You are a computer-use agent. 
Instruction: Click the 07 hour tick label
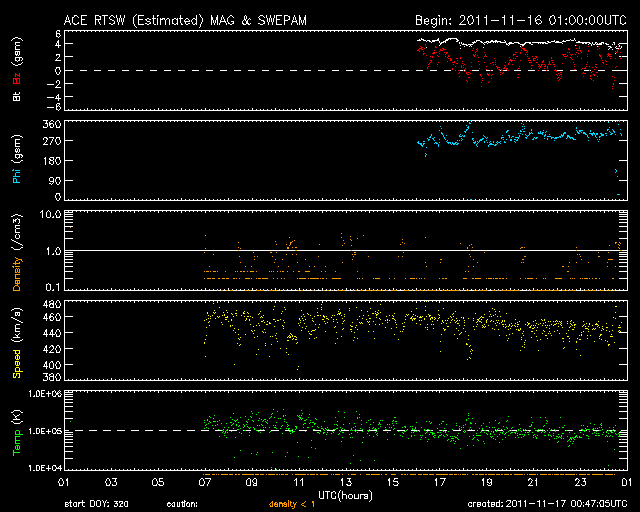click(x=207, y=482)
